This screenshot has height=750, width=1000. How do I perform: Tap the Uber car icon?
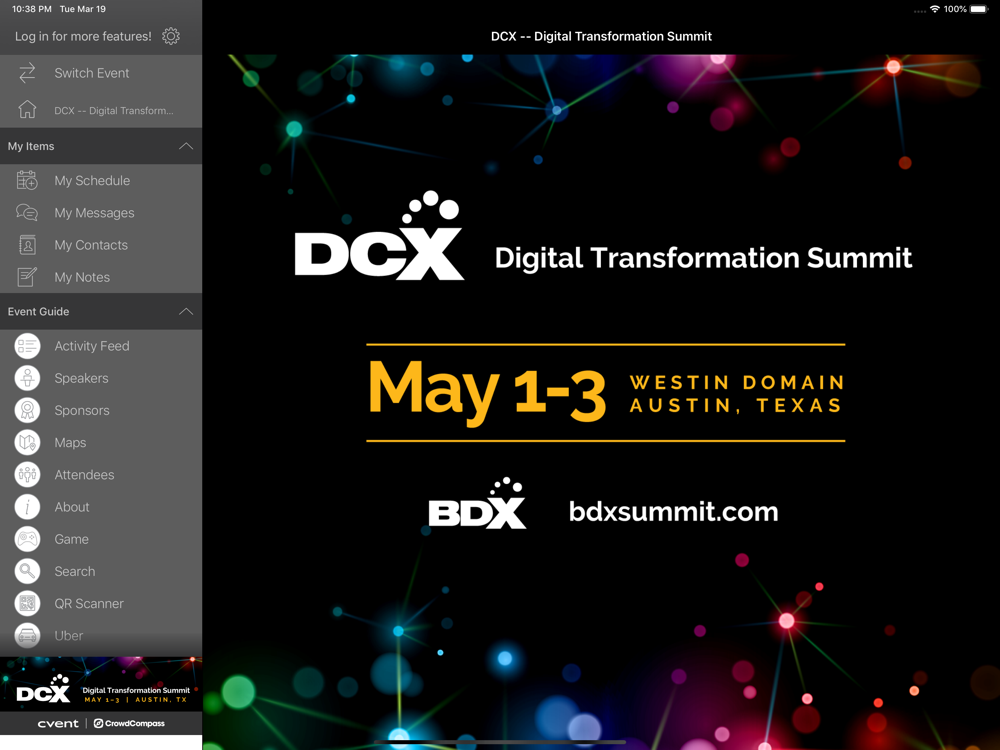(x=27, y=635)
